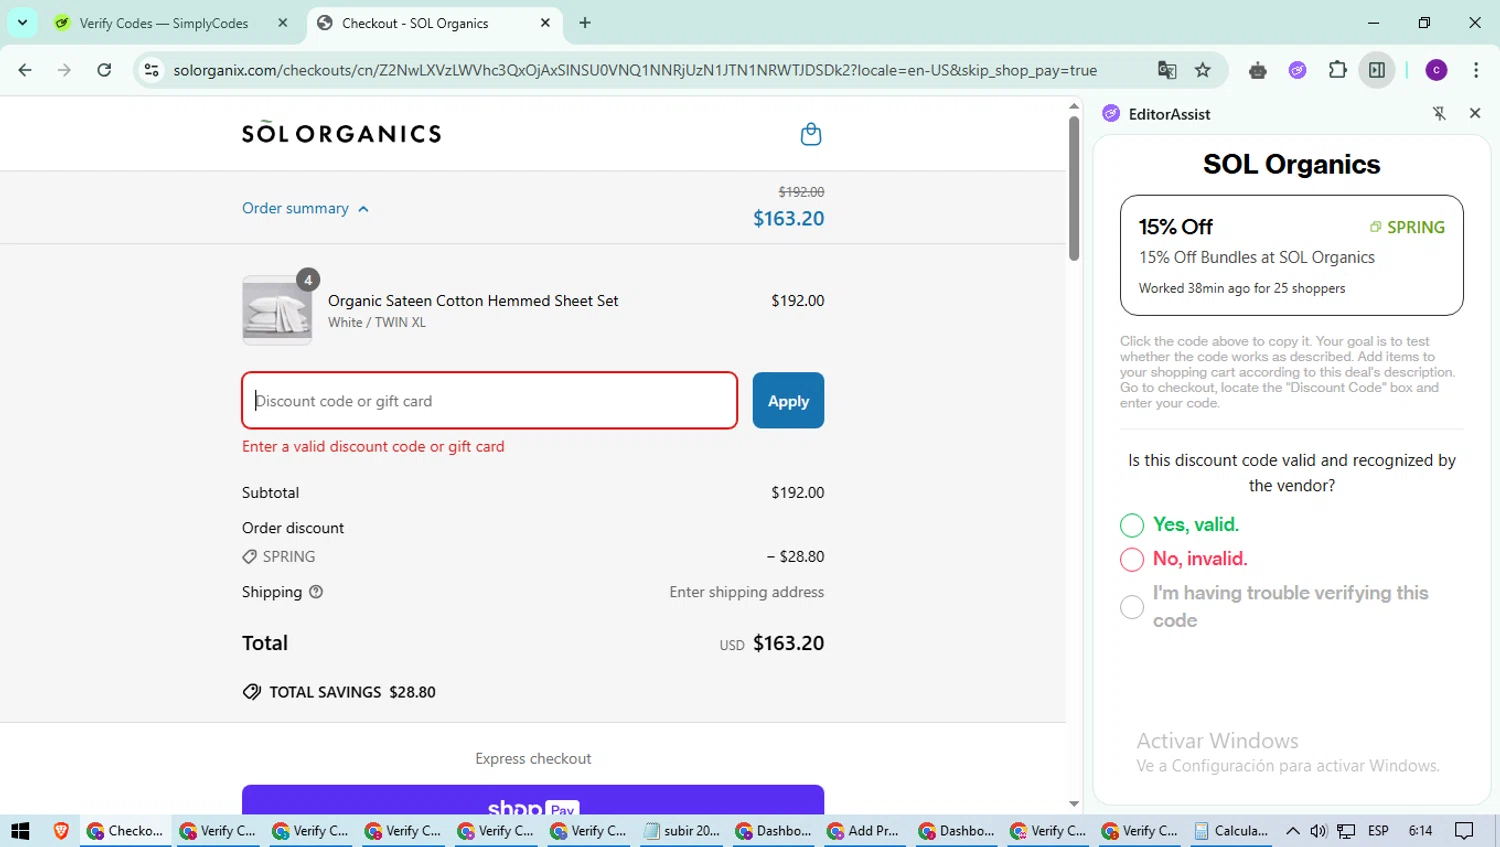Click the sheet set product thumbnail
Image resolution: width=1500 pixels, height=847 pixels.
click(277, 311)
